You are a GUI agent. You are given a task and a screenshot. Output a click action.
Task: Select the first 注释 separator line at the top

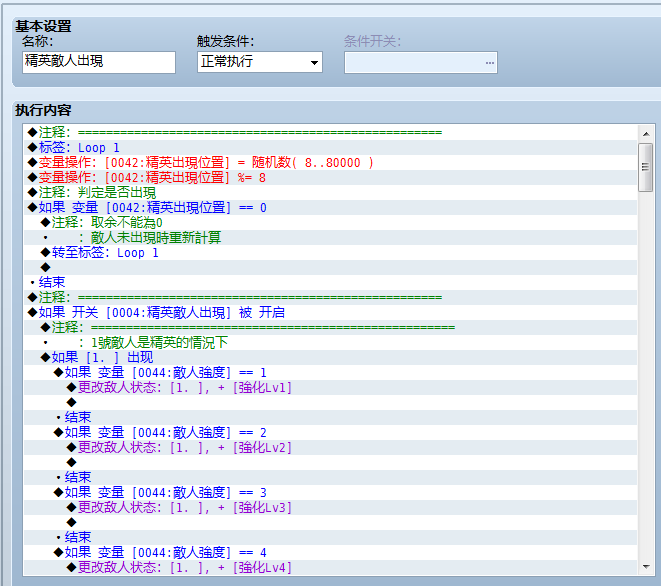pos(330,133)
